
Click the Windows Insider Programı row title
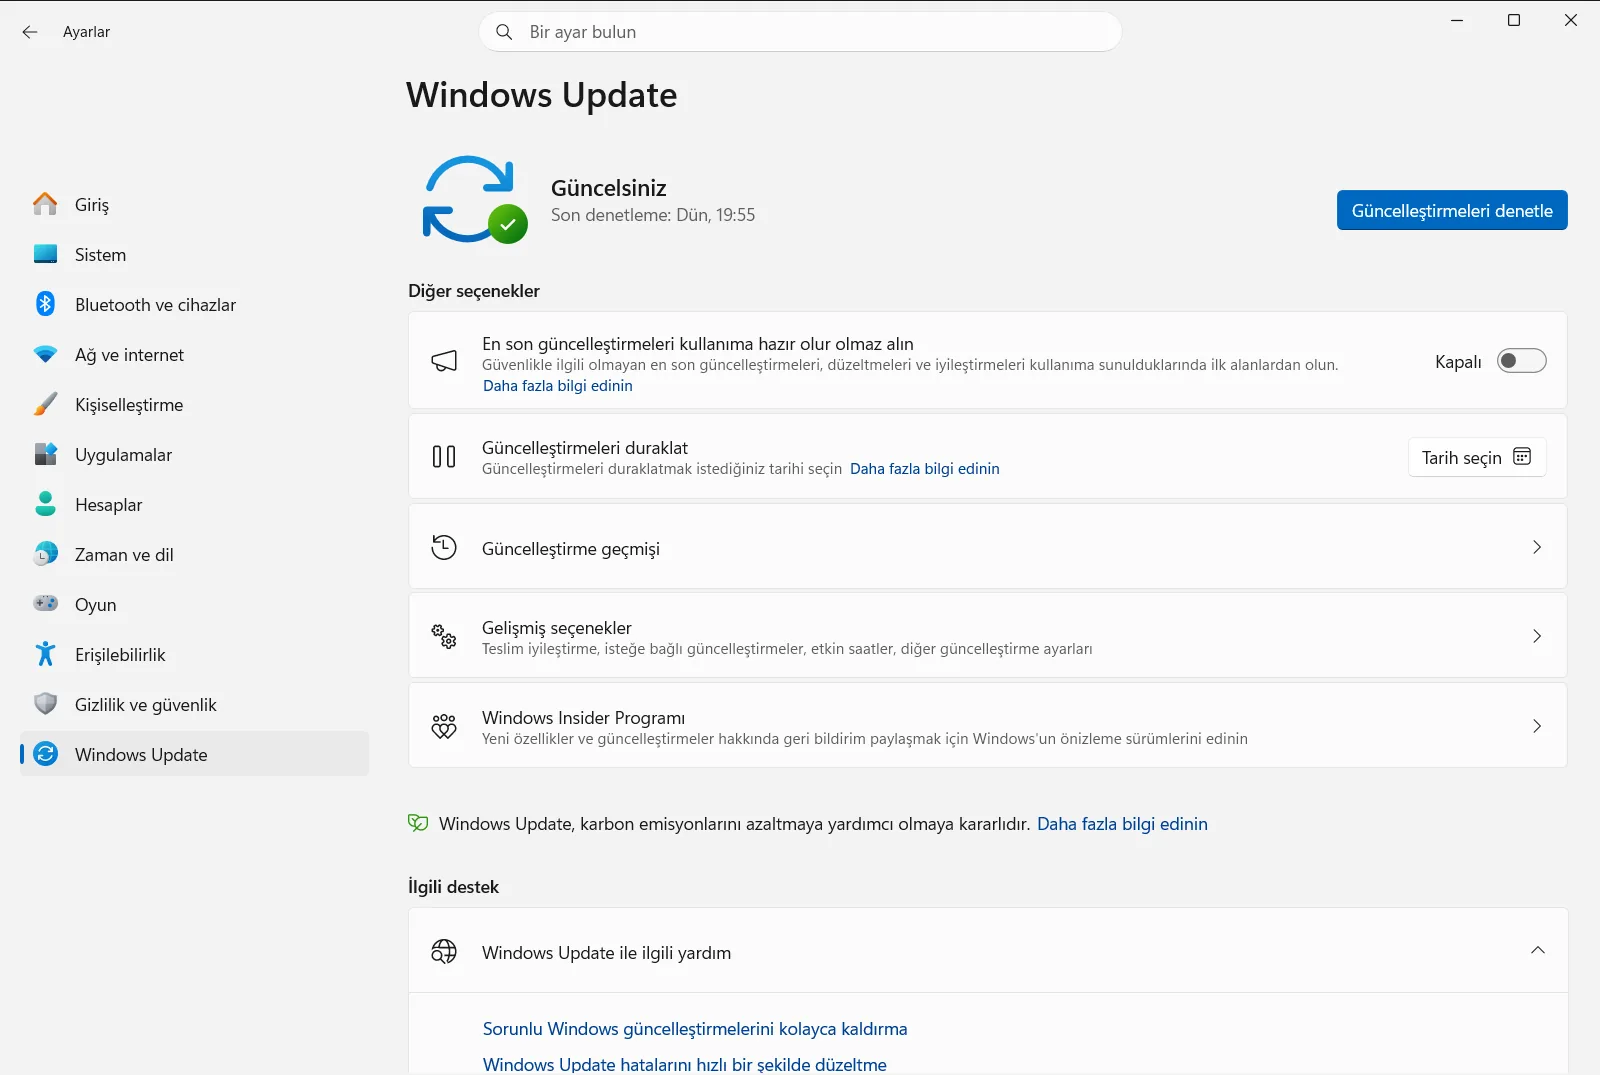coord(584,718)
